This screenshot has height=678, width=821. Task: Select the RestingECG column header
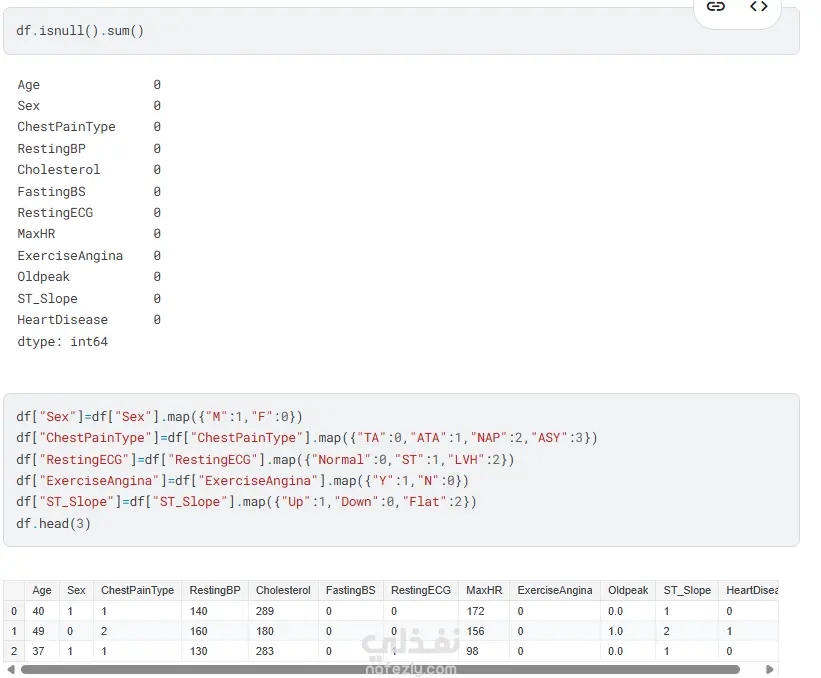coord(421,590)
